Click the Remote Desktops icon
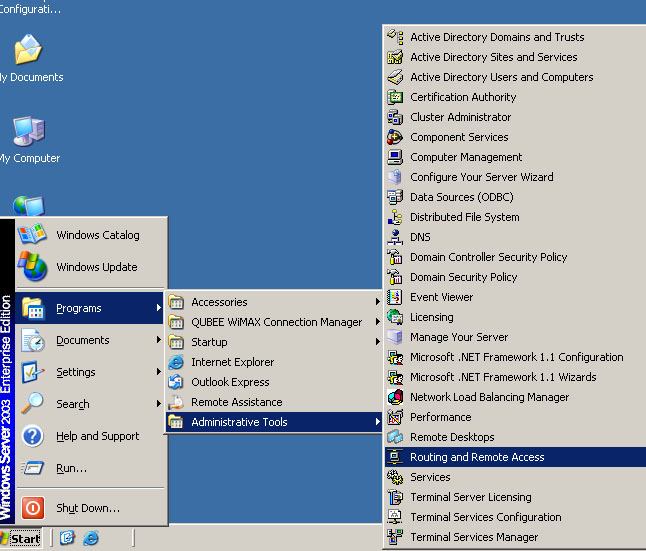The width and height of the screenshot is (646, 551). click(395, 437)
